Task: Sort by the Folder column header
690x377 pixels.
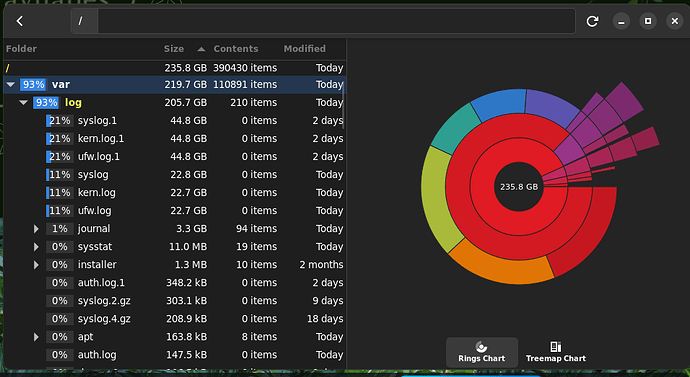Action: pos(21,49)
